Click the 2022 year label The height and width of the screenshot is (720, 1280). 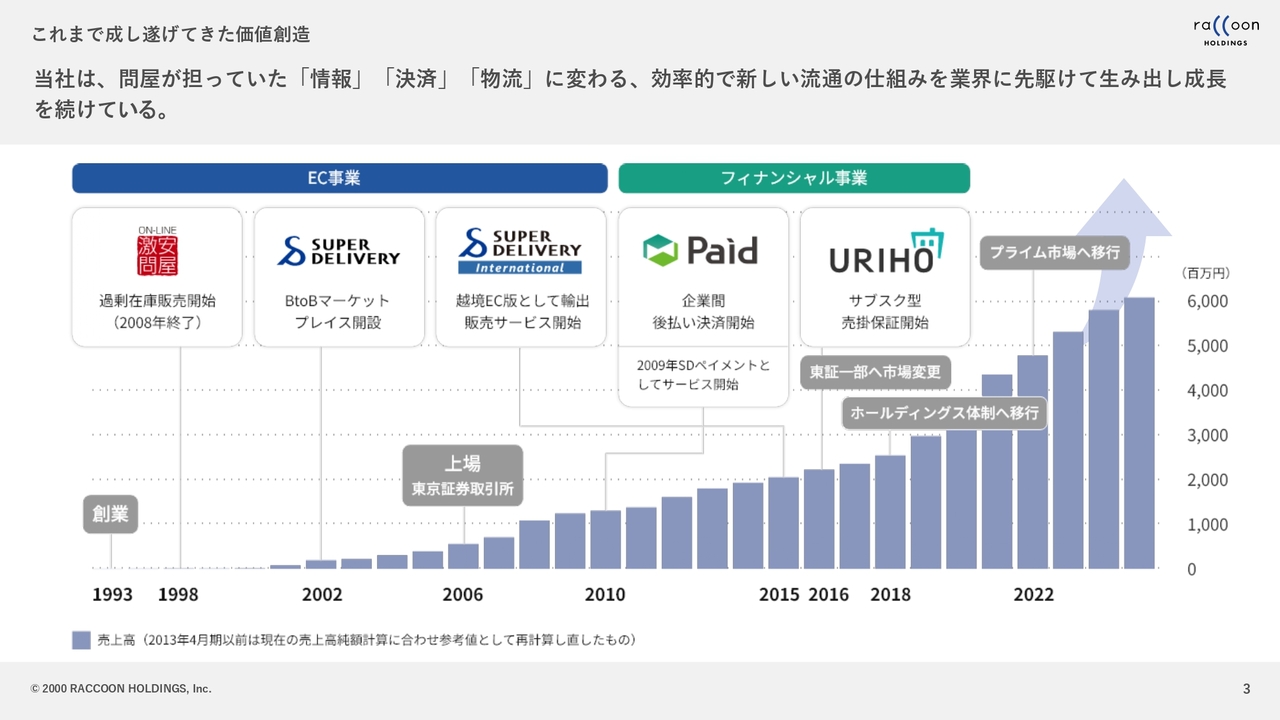click(x=1033, y=594)
